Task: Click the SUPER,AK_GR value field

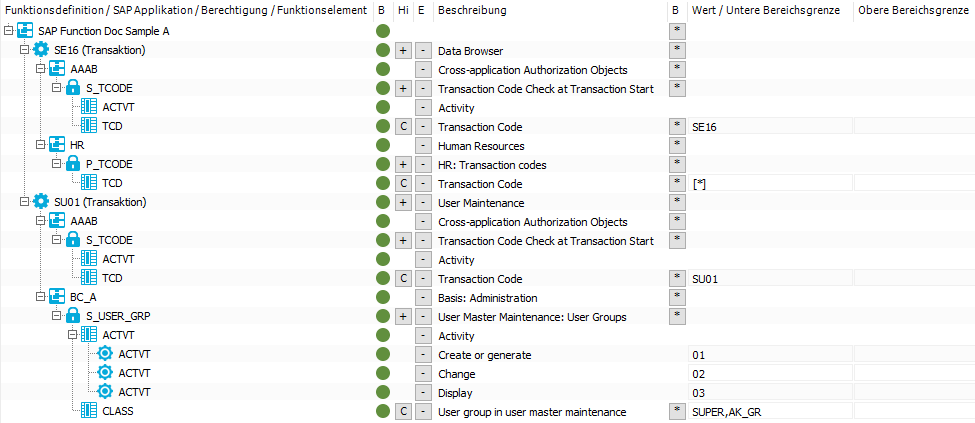Action: 770,411
